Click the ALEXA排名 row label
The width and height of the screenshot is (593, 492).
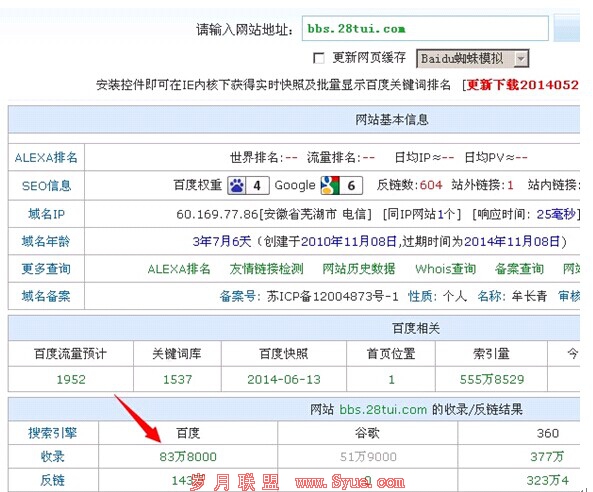coord(46,157)
